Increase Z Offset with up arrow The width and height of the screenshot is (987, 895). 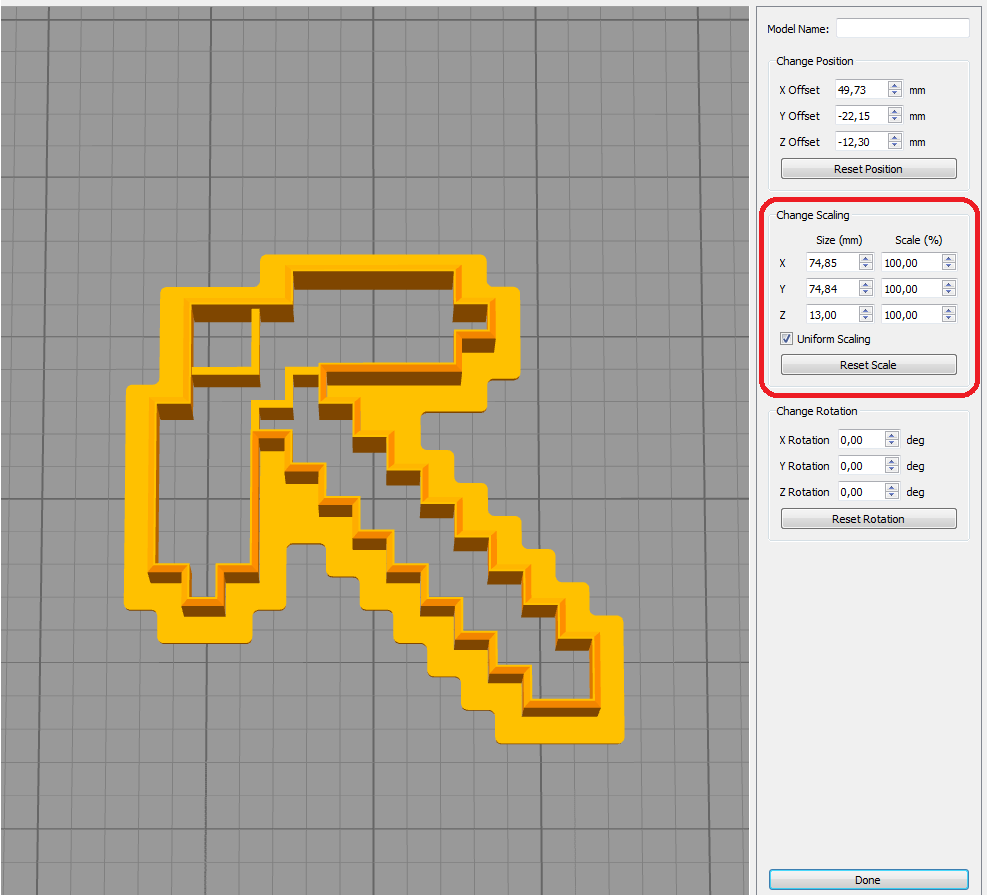(x=894, y=137)
